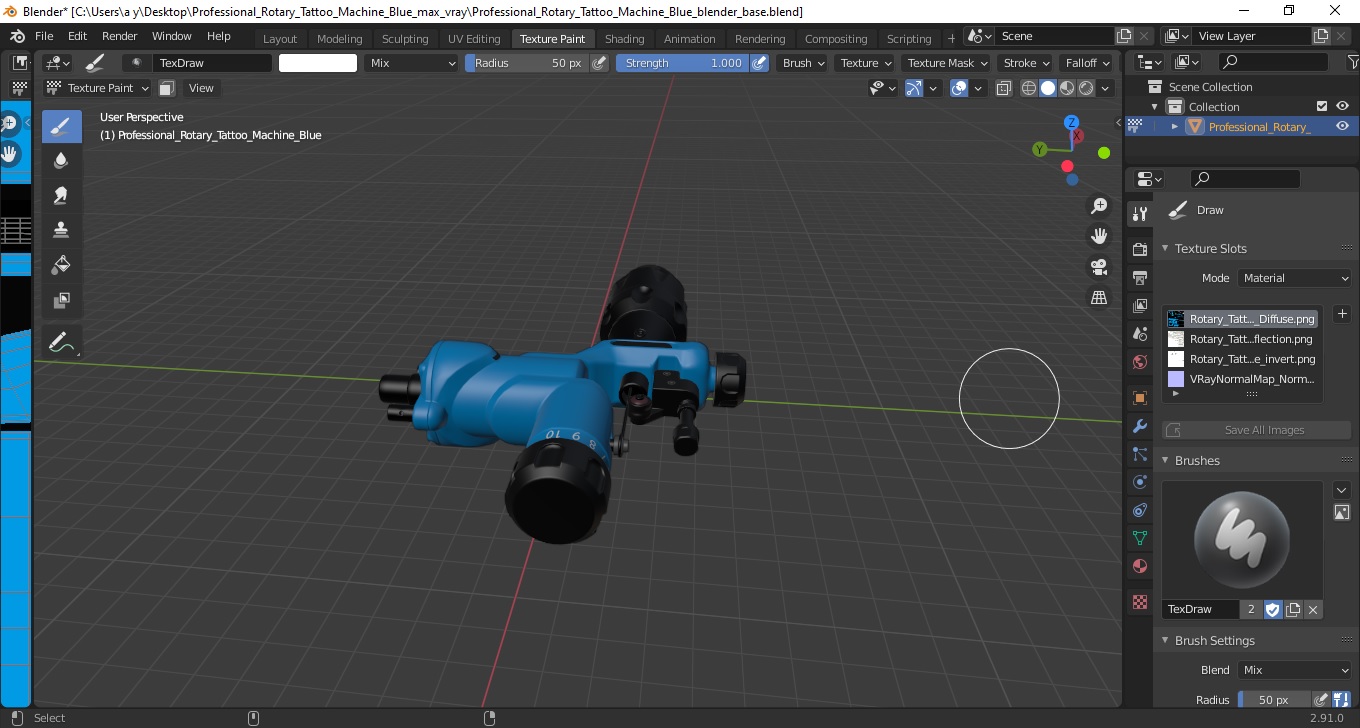Switch to the UV Editing workspace tab
The image size is (1360, 728).
click(x=474, y=39)
